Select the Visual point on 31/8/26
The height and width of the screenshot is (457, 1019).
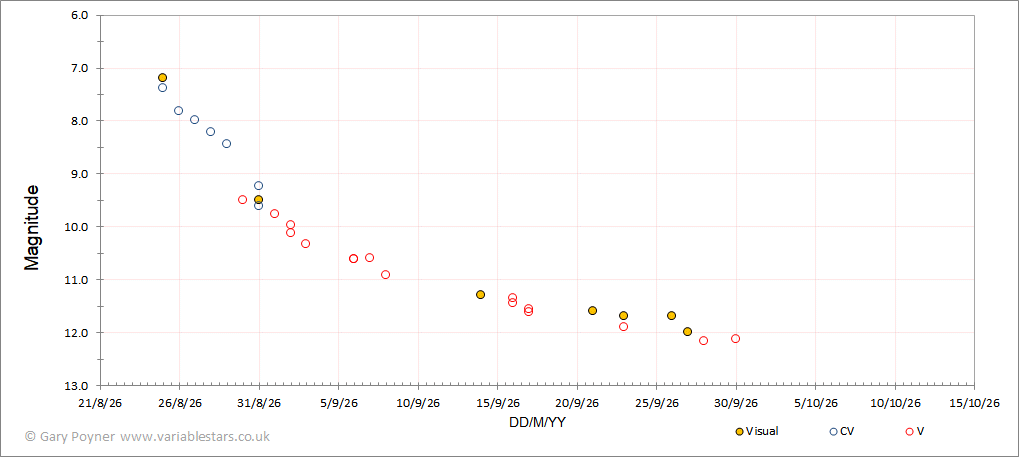(x=258, y=200)
